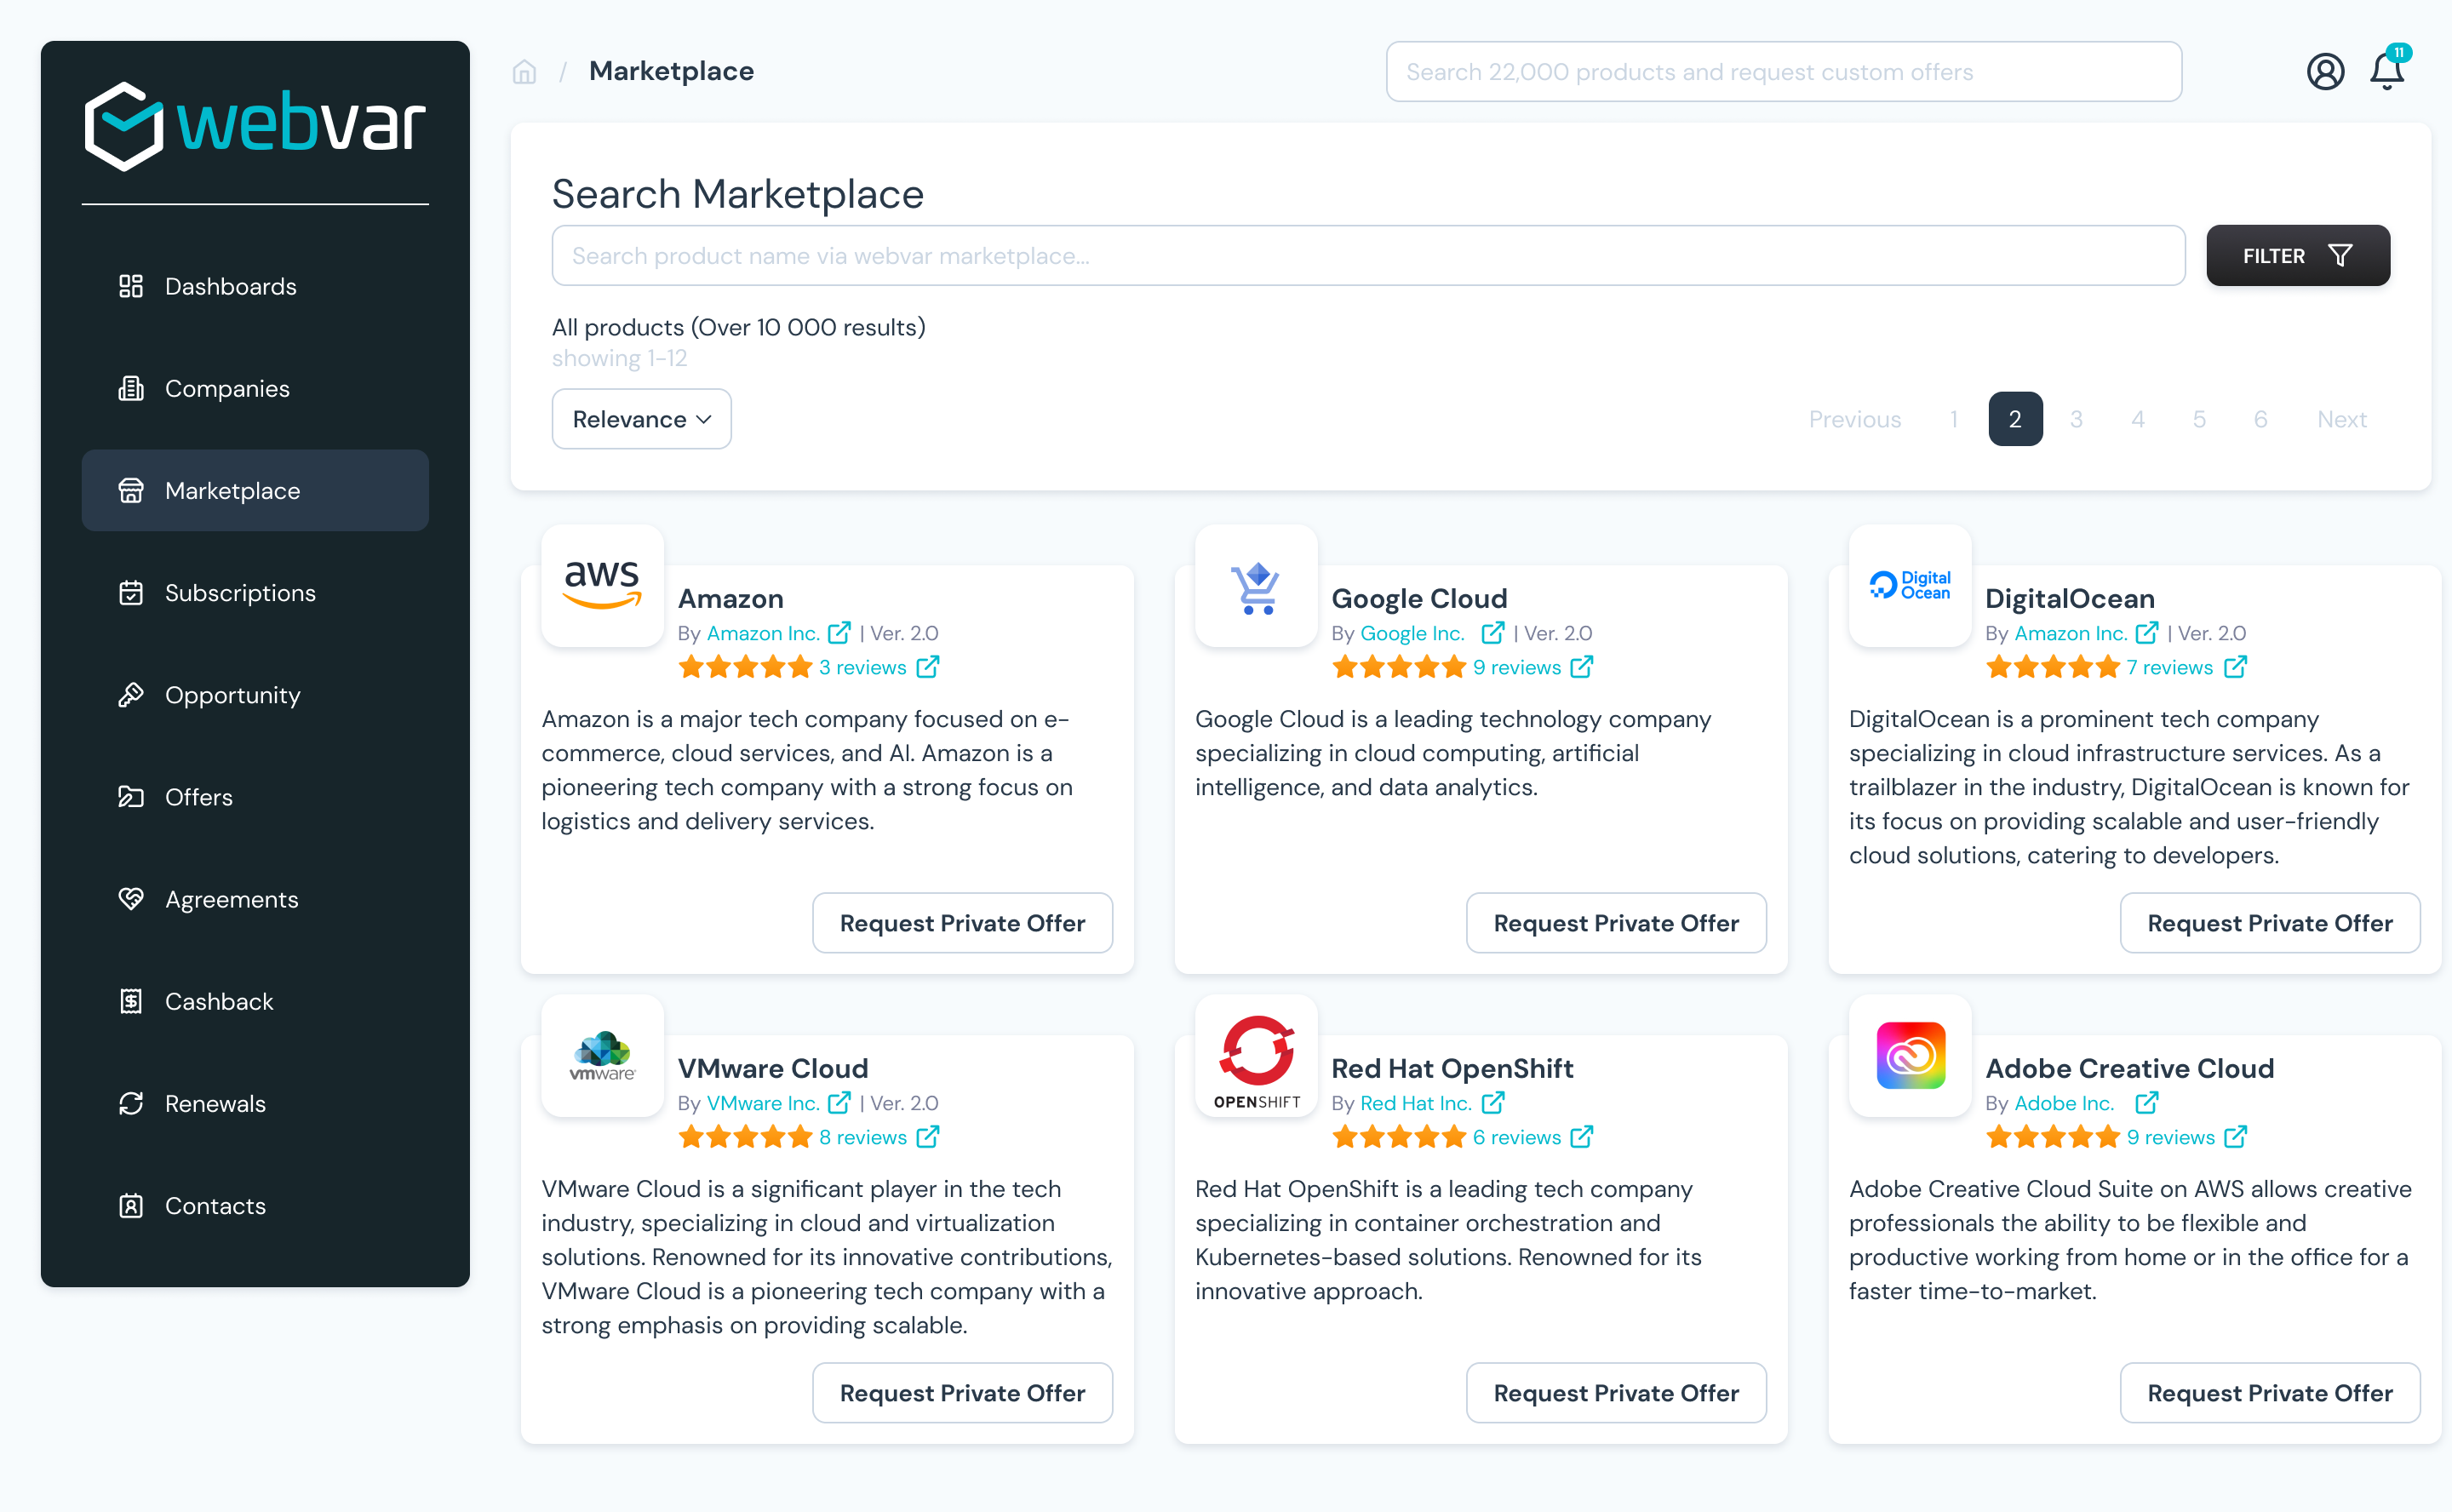Click the user account avatar icon
Image resolution: width=2452 pixels, height=1512 pixels.
(2325, 71)
